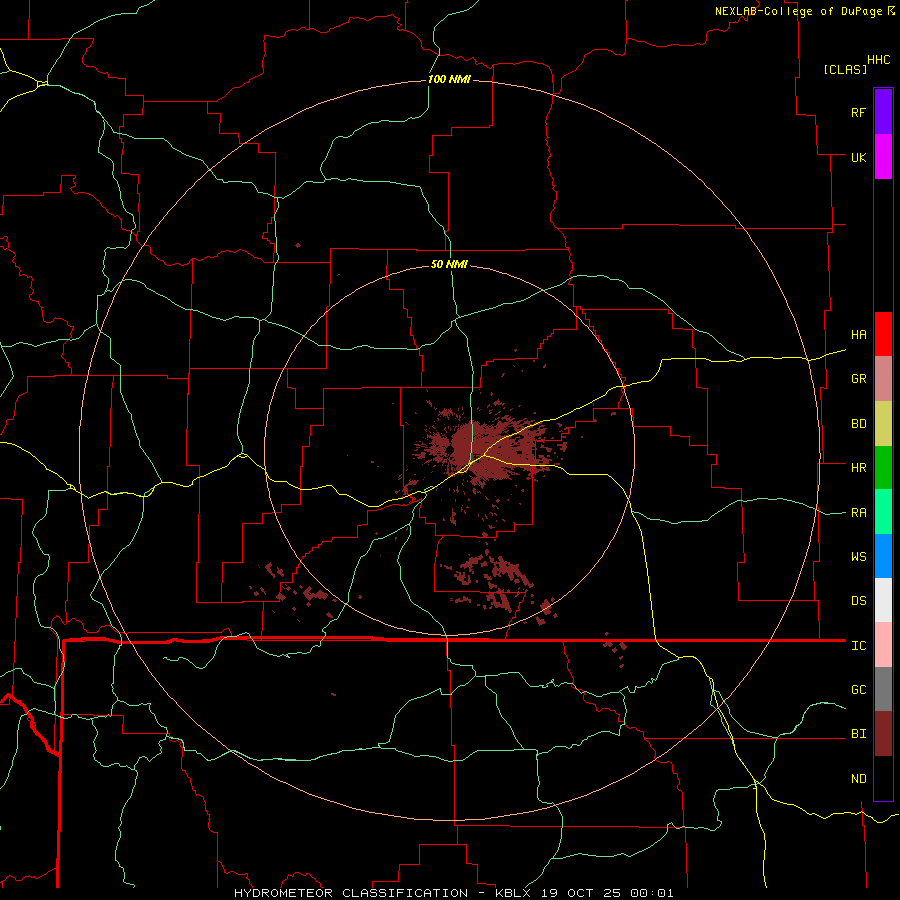Select the BI brown legend swatch

[x=883, y=734]
